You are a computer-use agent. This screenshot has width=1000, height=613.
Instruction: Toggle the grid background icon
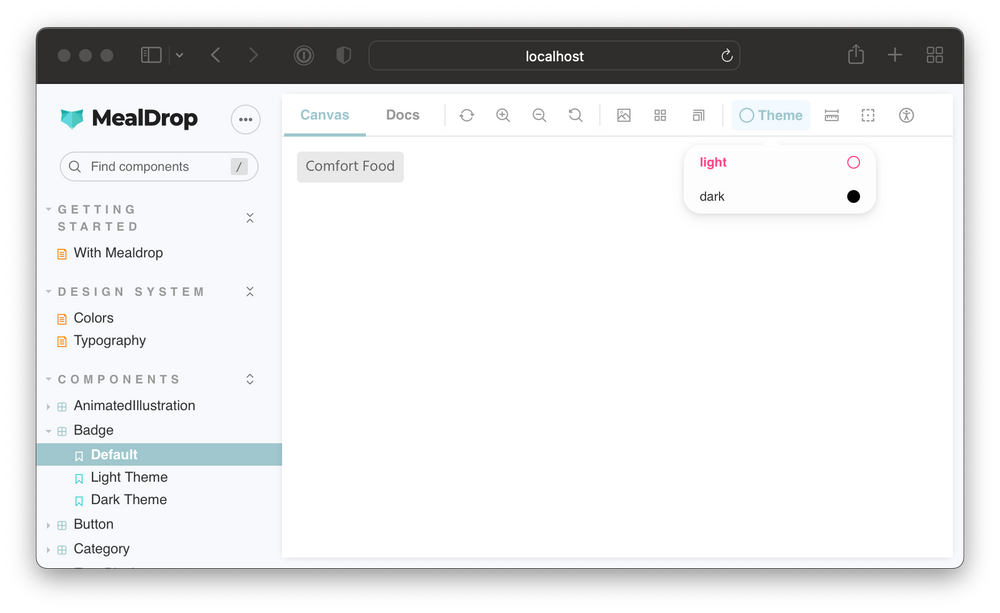click(x=660, y=115)
